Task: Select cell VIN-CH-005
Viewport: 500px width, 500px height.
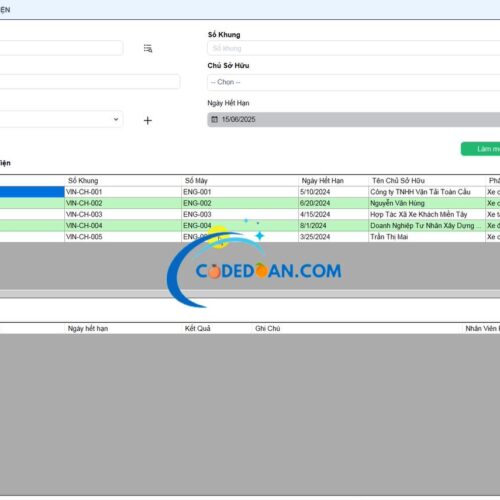Action: pos(123,237)
